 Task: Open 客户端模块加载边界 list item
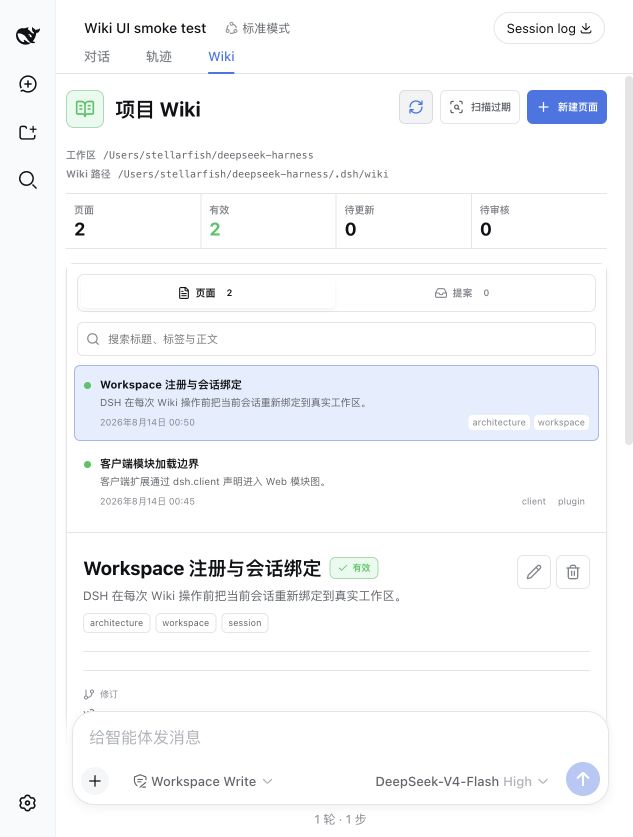click(x=336, y=482)
